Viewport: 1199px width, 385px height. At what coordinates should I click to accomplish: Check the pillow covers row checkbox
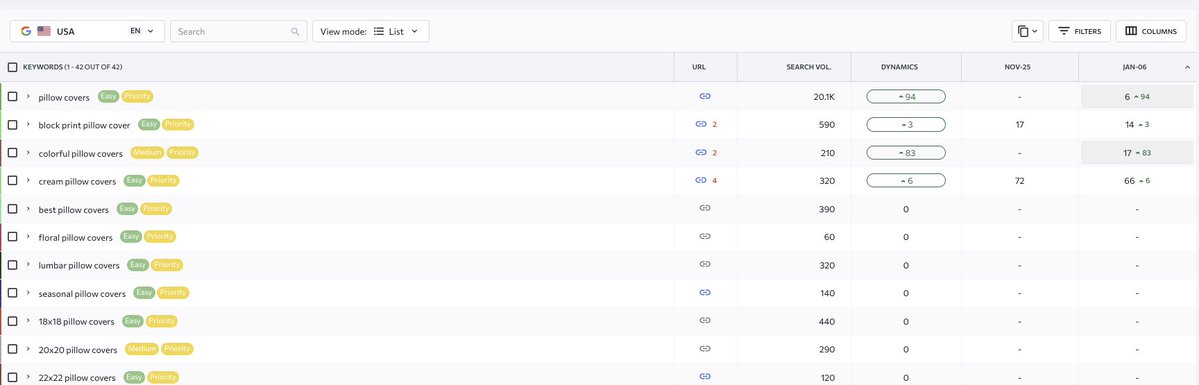click(12, 96)
